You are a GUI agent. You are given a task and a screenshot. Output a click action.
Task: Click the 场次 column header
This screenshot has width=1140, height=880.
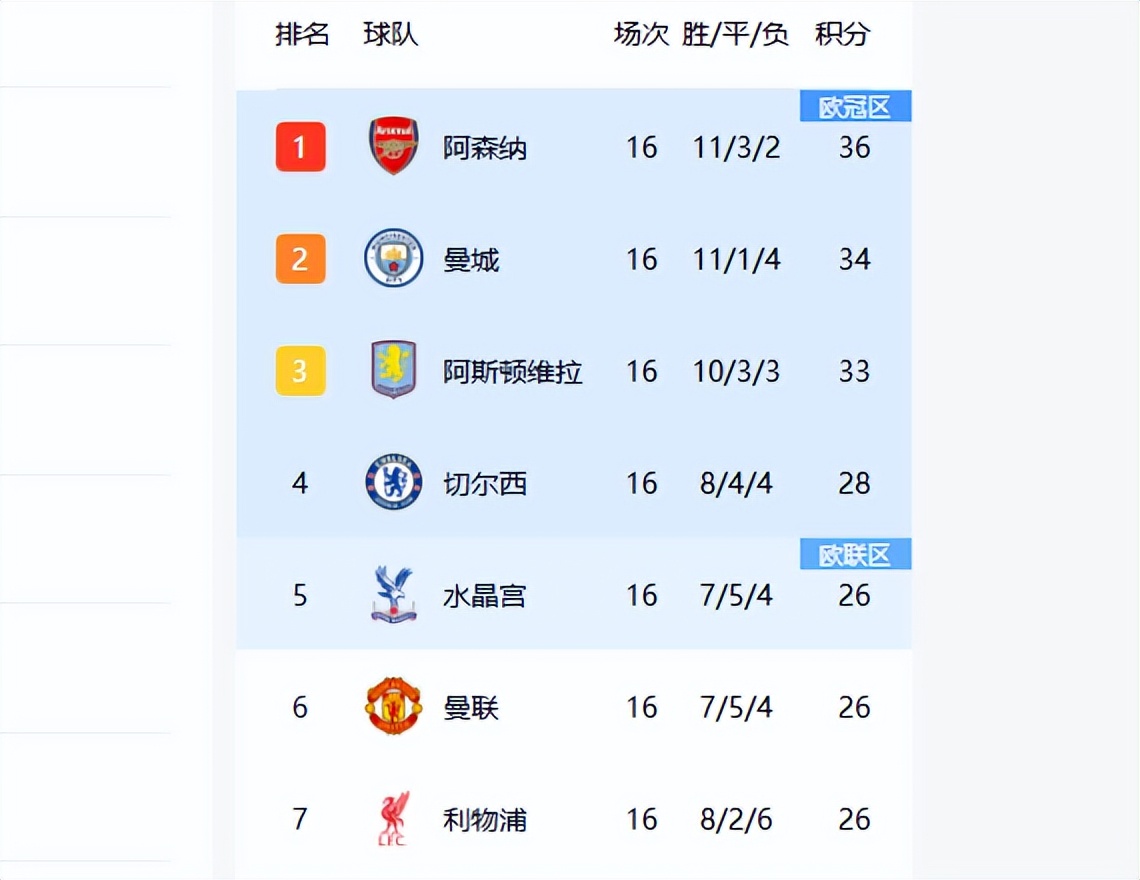tap(641, 34)
